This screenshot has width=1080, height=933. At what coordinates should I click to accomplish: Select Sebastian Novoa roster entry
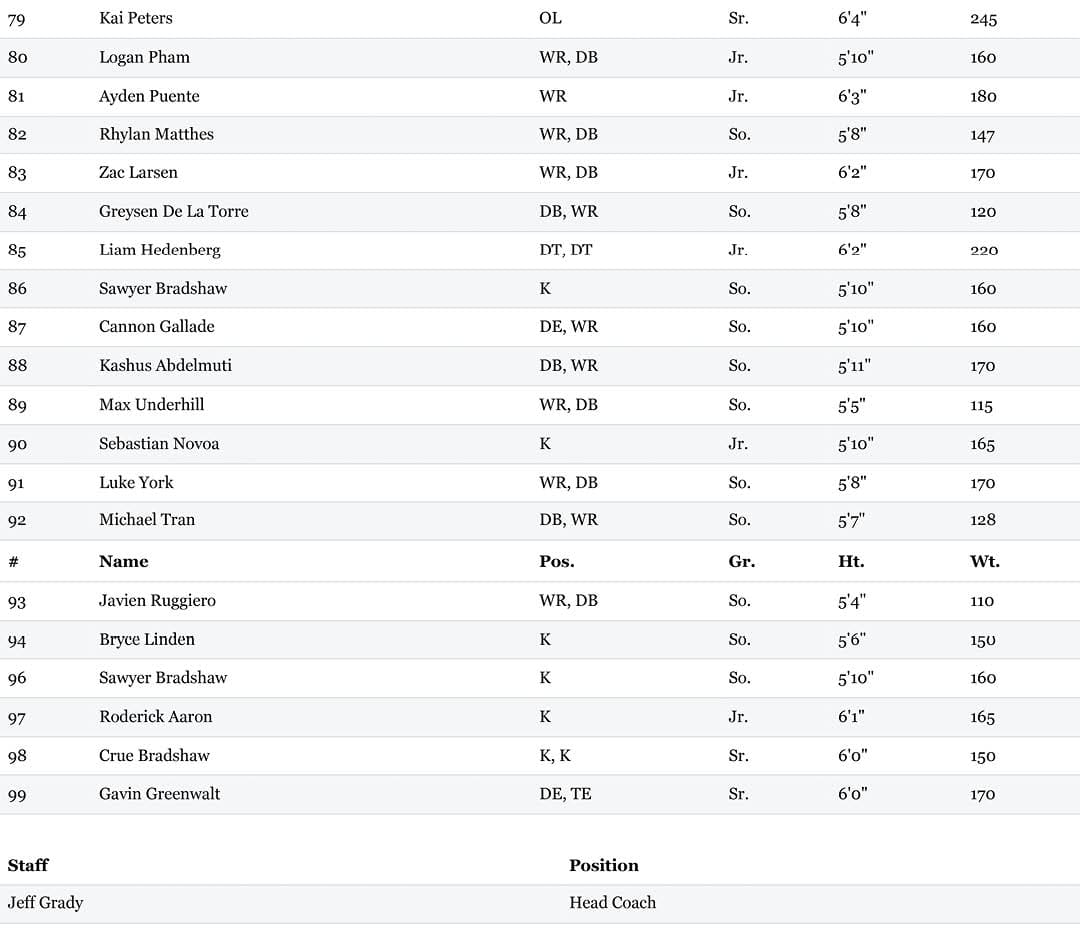coord(159,443)
